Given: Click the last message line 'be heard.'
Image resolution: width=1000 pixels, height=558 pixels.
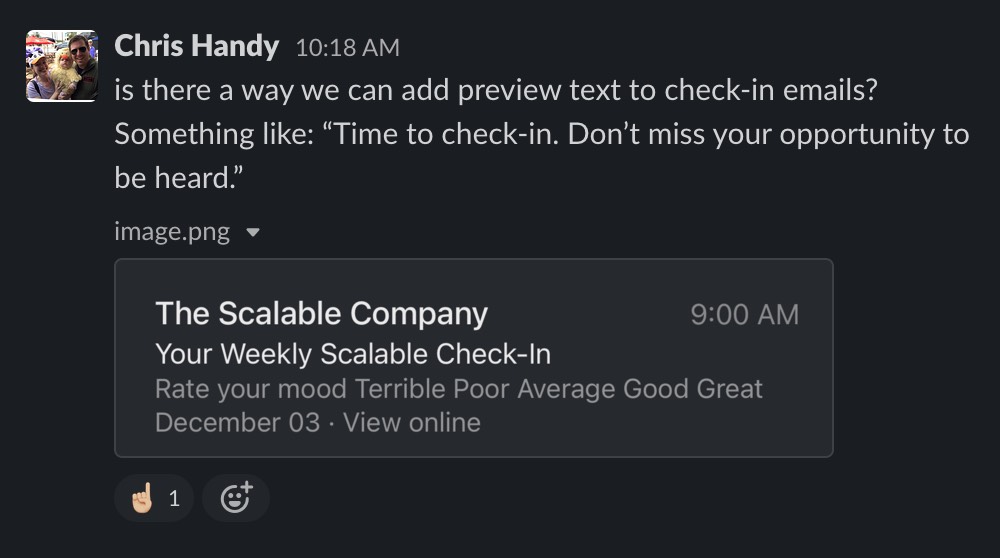Looking at the screenshot, I should point(179,177).
